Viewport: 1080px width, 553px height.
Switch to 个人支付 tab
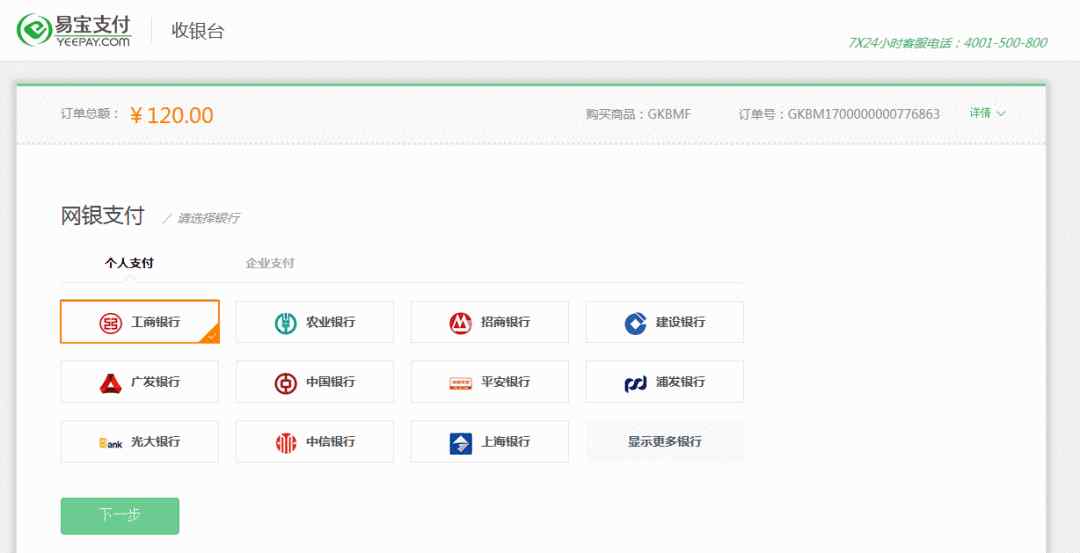[129, 264]
